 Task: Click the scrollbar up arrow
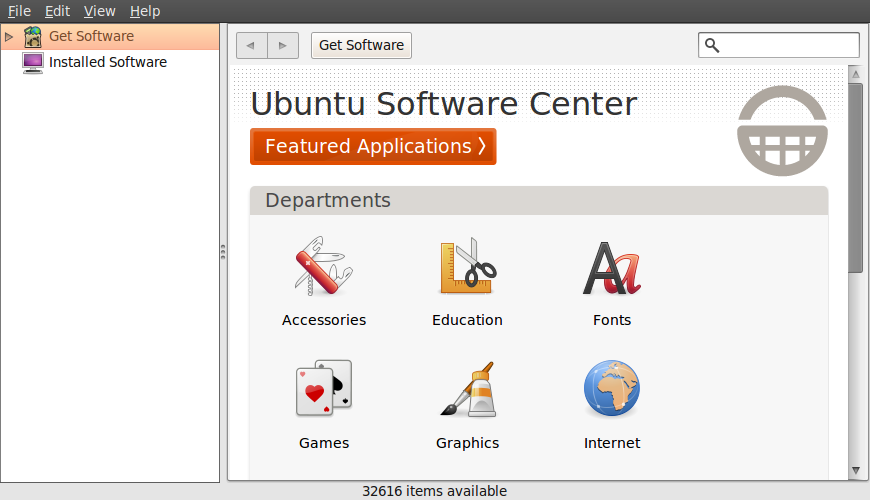(855, 74)
